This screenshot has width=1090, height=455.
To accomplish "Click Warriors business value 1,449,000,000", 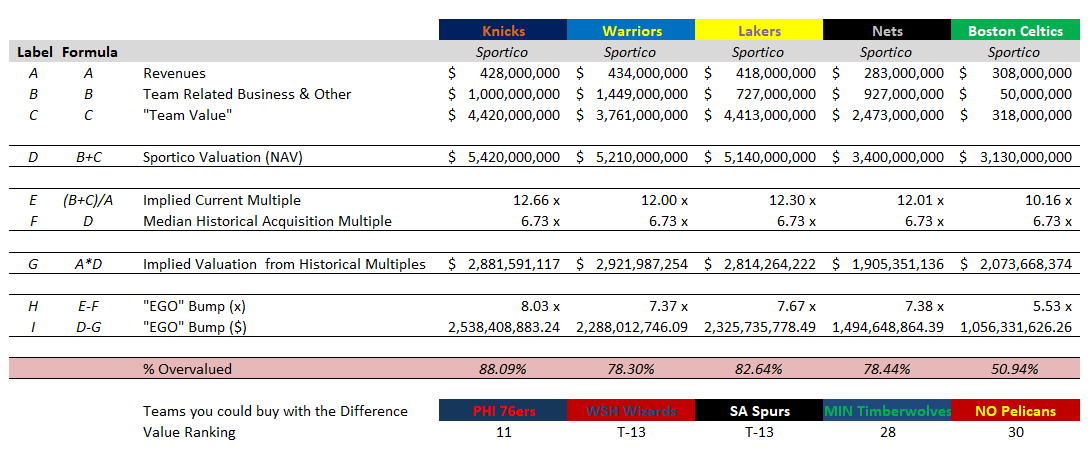I will tap(642, 94).
